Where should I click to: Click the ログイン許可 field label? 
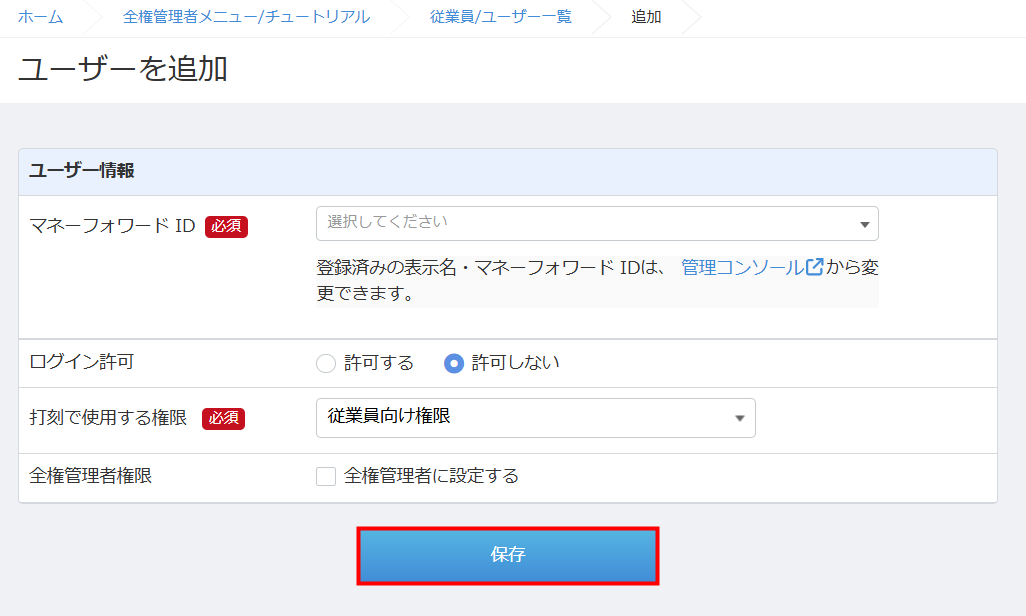[82, 362]
